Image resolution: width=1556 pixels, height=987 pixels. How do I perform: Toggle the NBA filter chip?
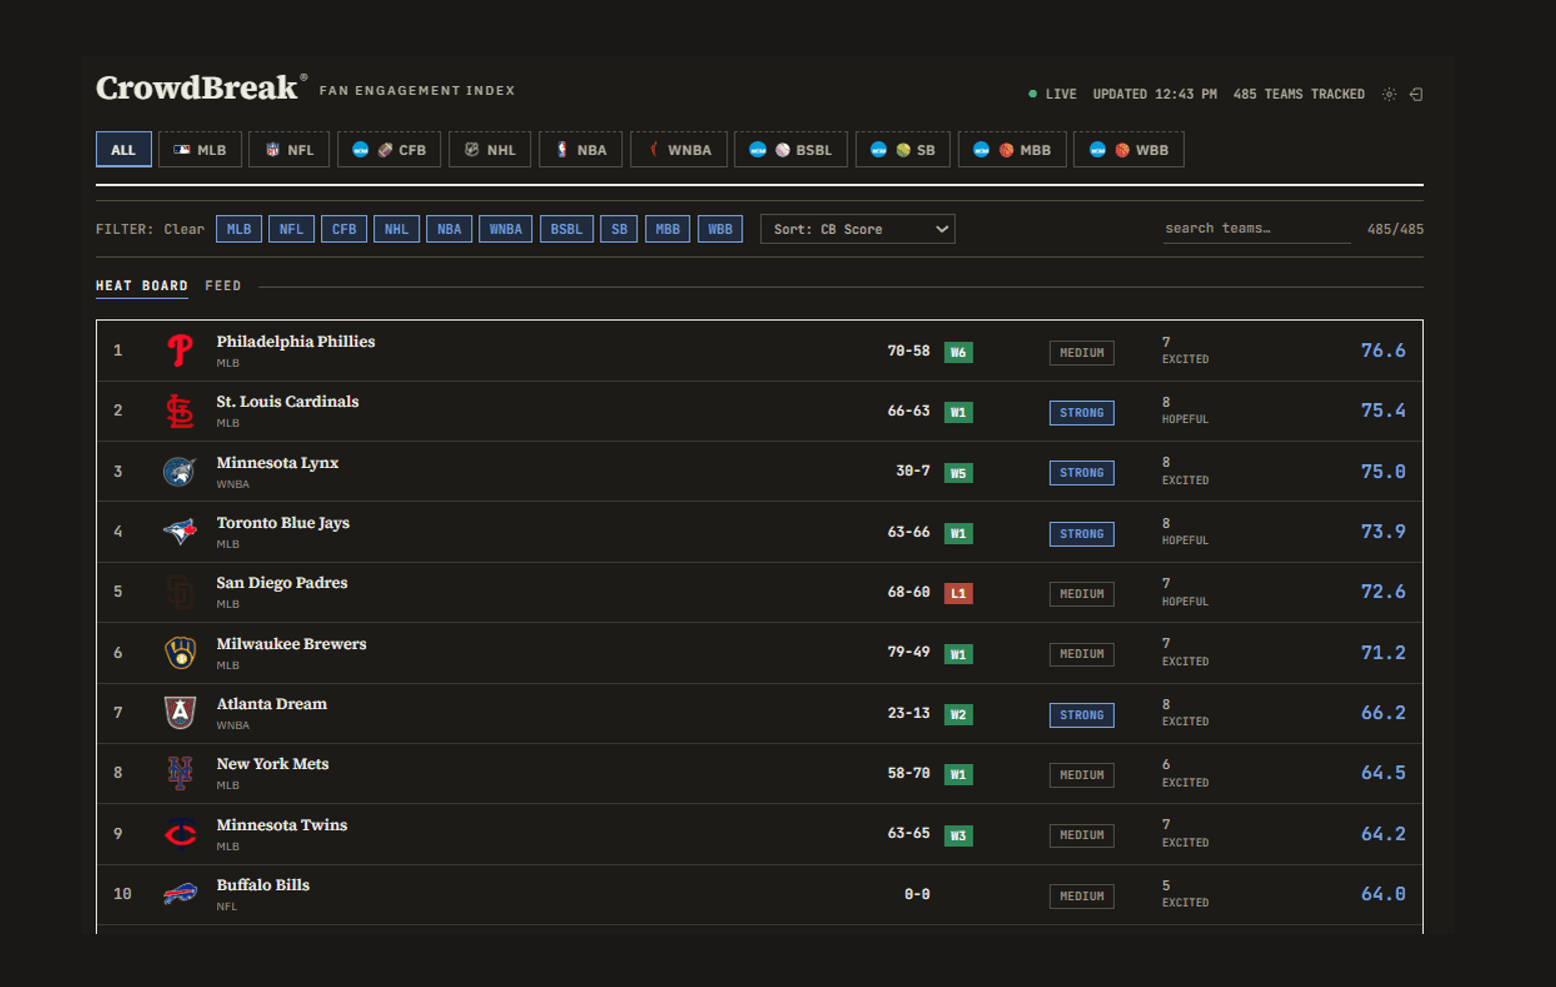pyautogui.click(x=449, y=229)
